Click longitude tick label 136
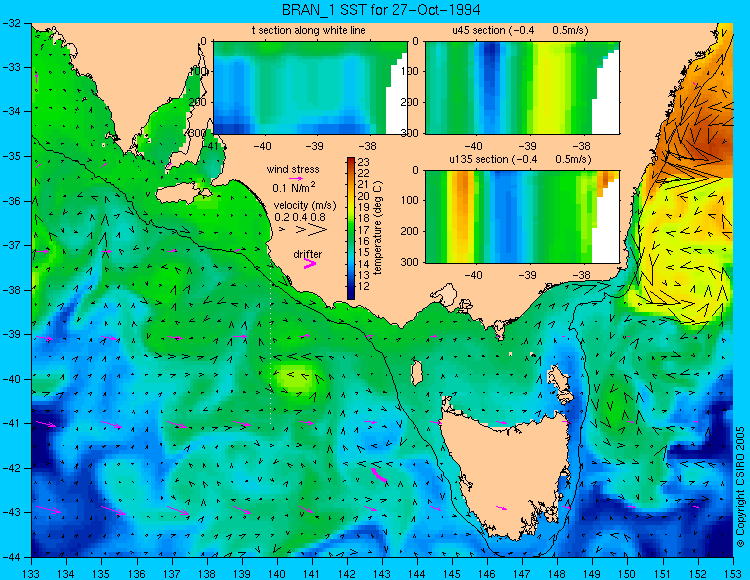The image size is (750, 580). tap(137, 572)
